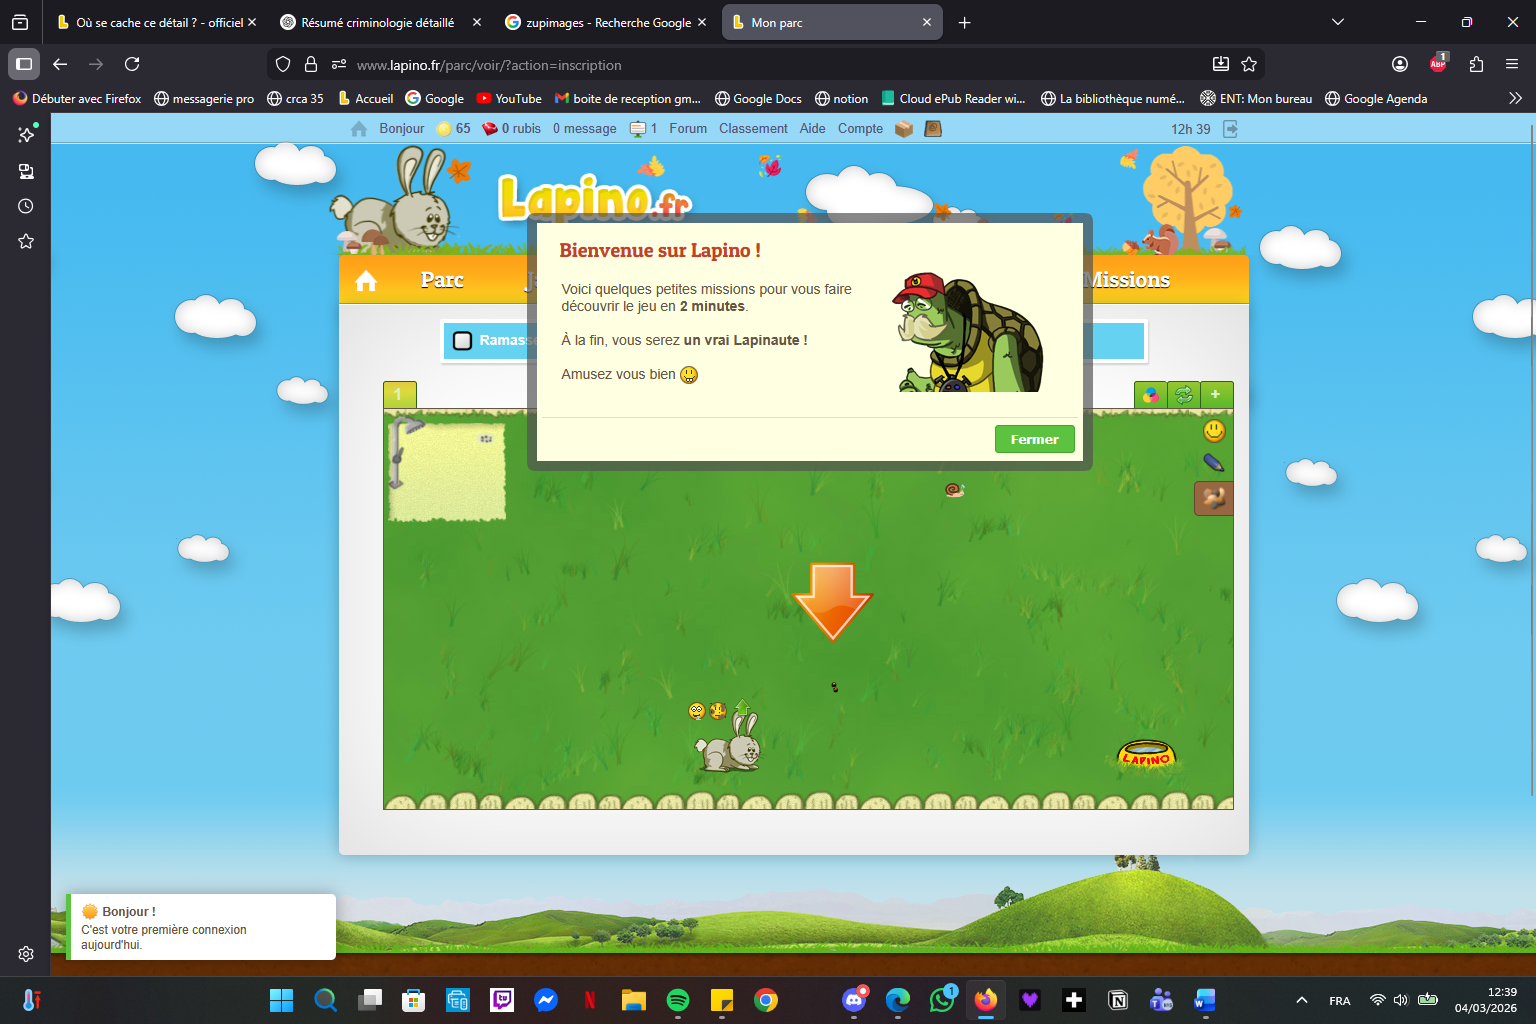Viewport: 1536px width, 1024px height.
Task: Open the Compte link
Action: pyautogui.click(x=860, y=129)
